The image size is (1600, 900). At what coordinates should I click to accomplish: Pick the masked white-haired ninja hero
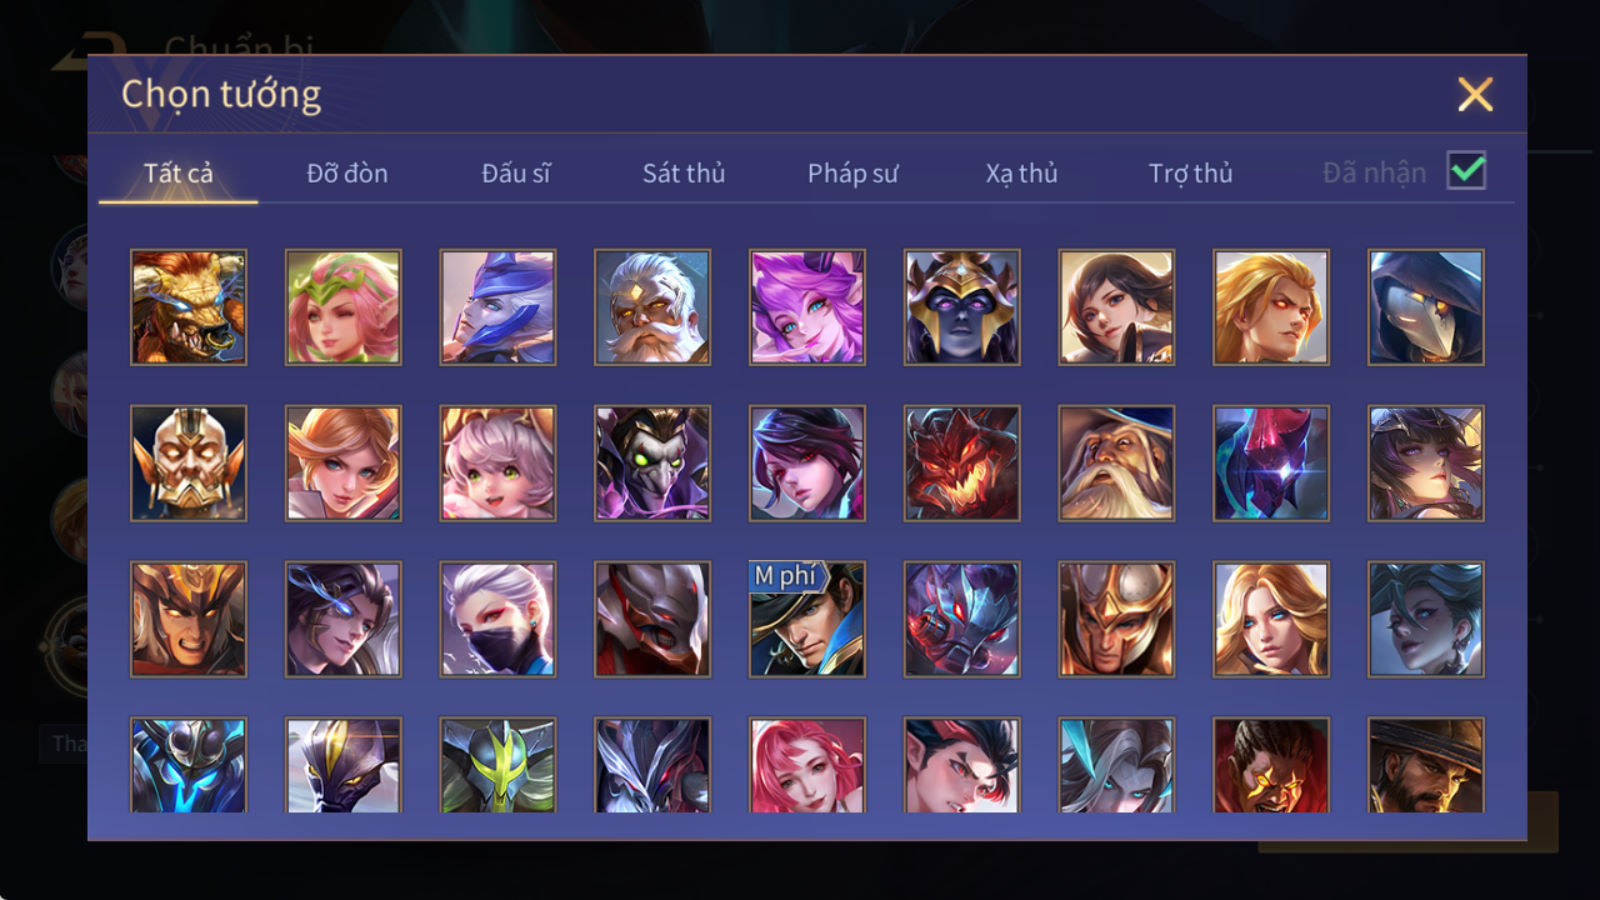498,619
